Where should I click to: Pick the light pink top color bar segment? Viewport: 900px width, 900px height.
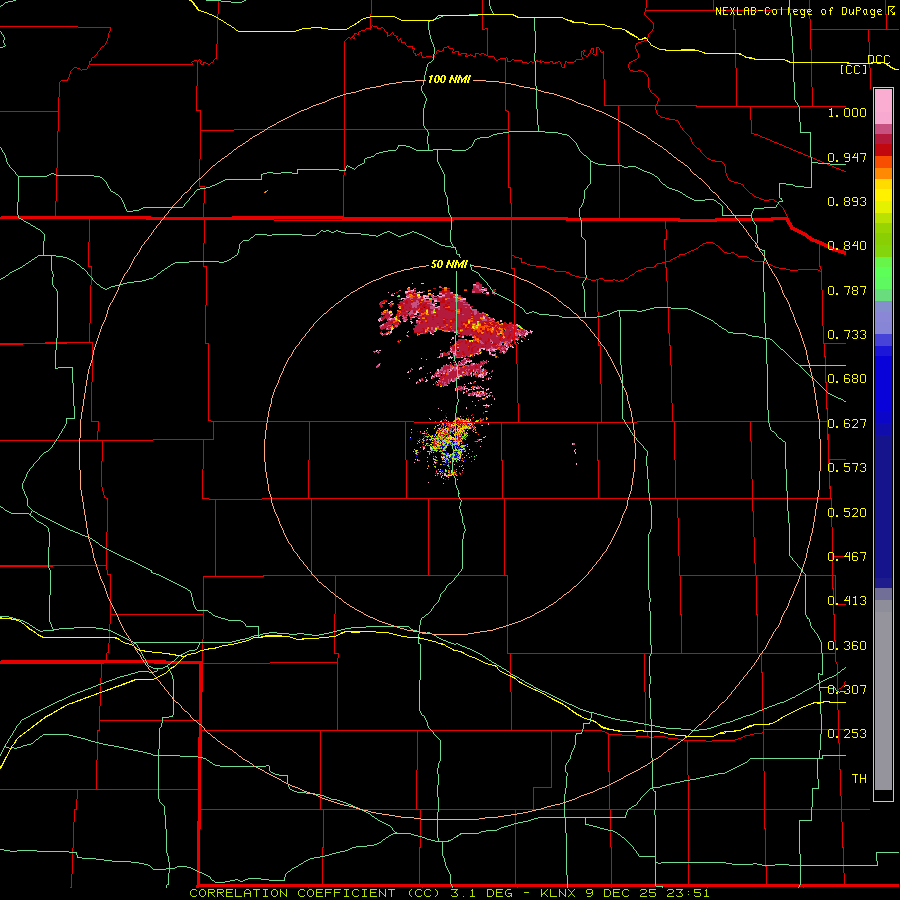883,107
